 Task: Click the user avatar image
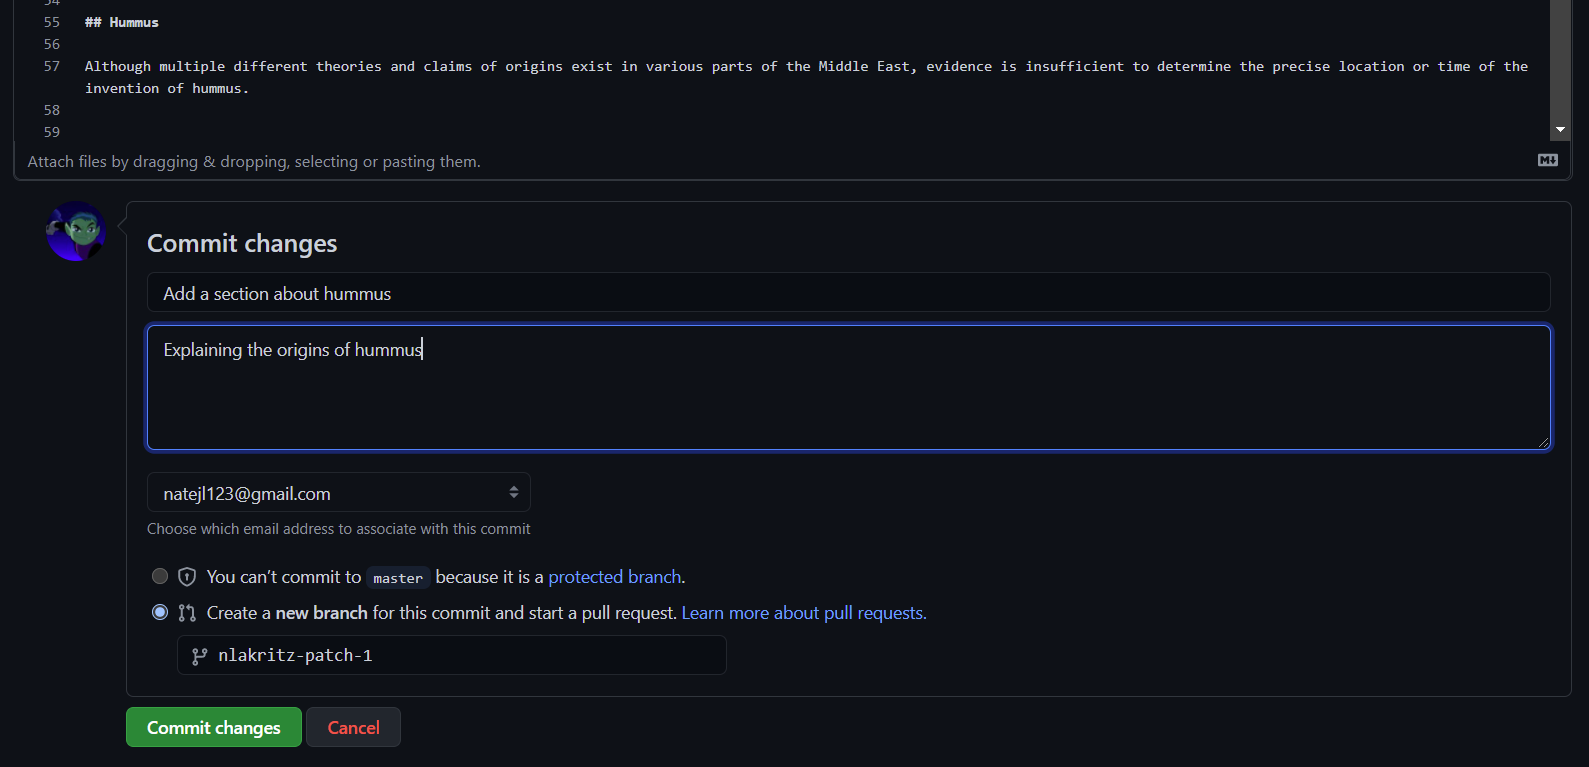[76, 232]
